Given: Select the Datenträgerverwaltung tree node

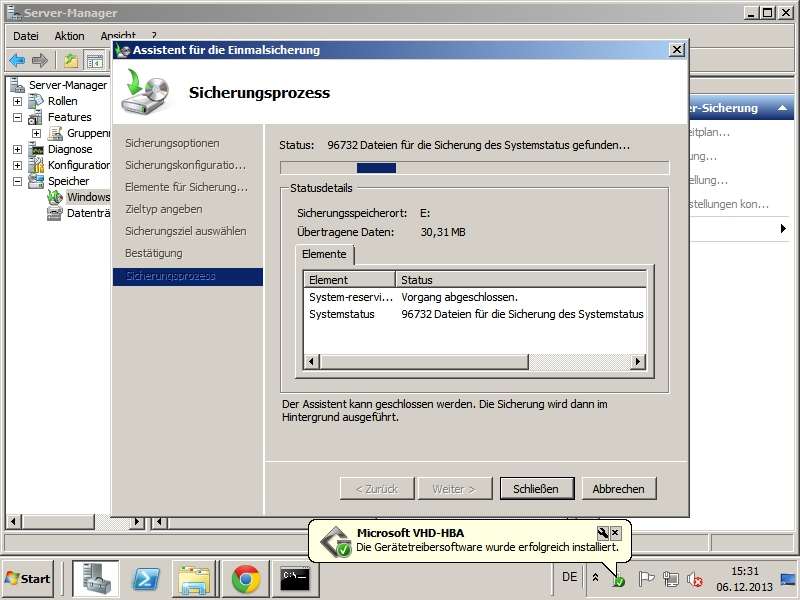Looking at the screenshot, I should coord(88,213).
